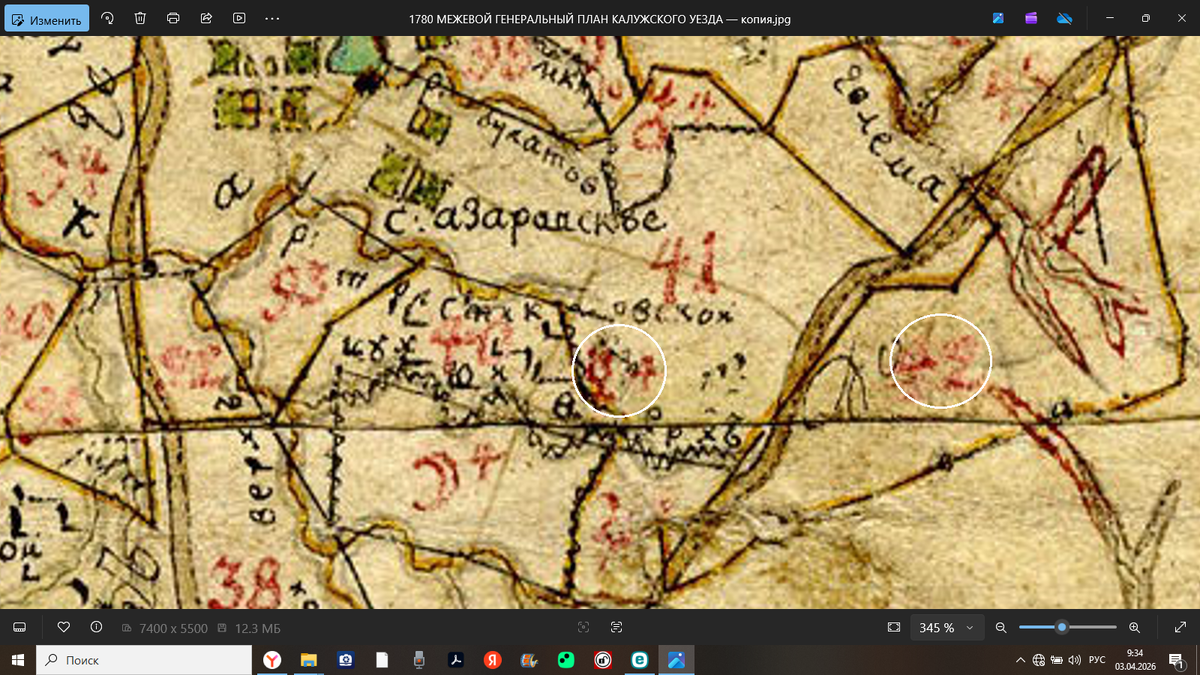The width and height of the screenshot is (1200, 675).
Task: Click the speaker volume icon in the tray
Action: (1074, 660)
